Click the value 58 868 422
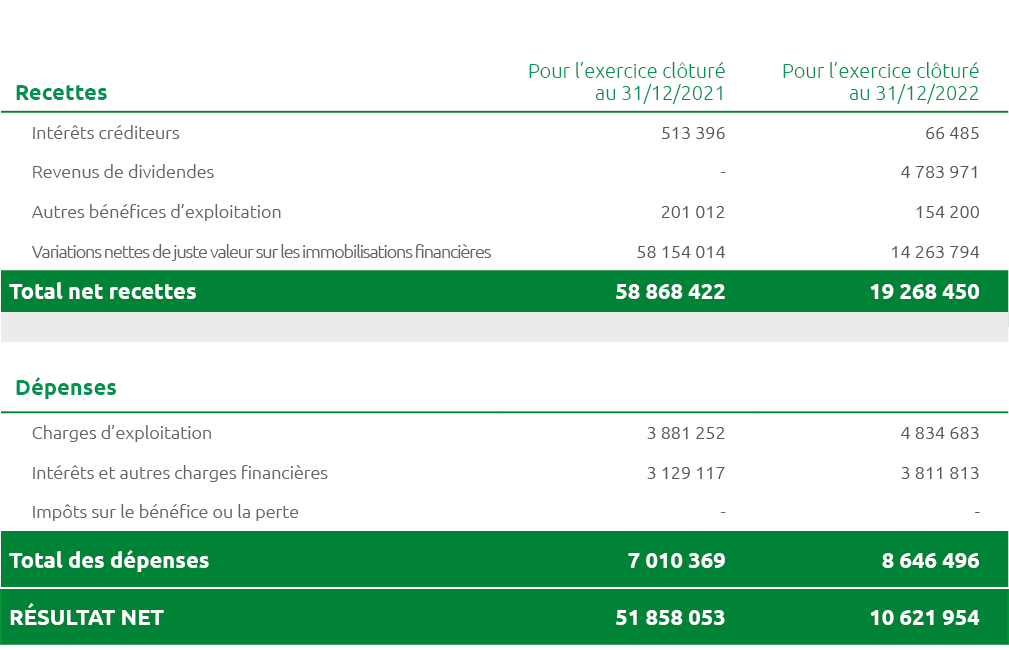 coord(670,292)
